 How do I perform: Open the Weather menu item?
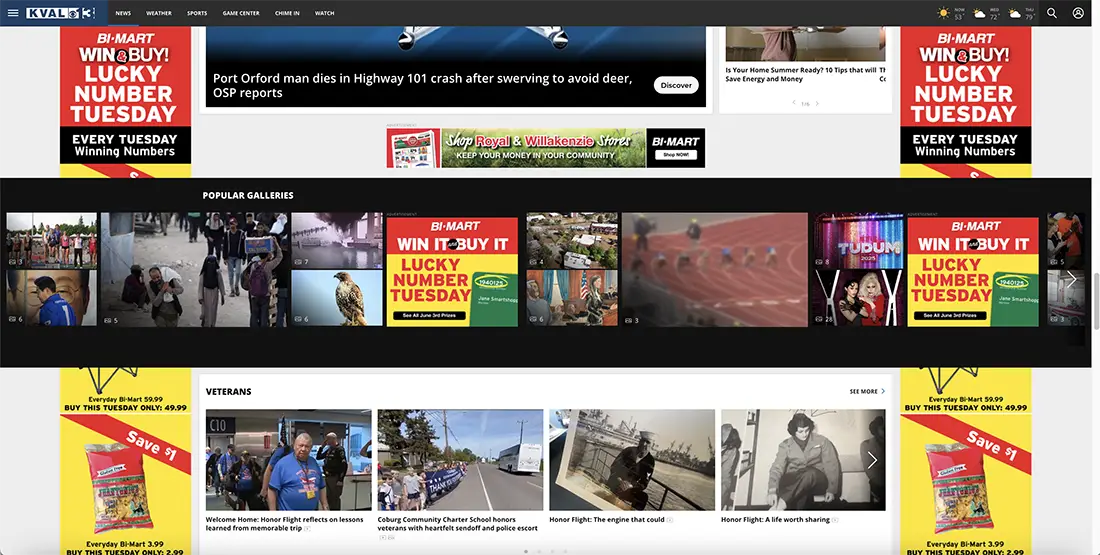159,13
